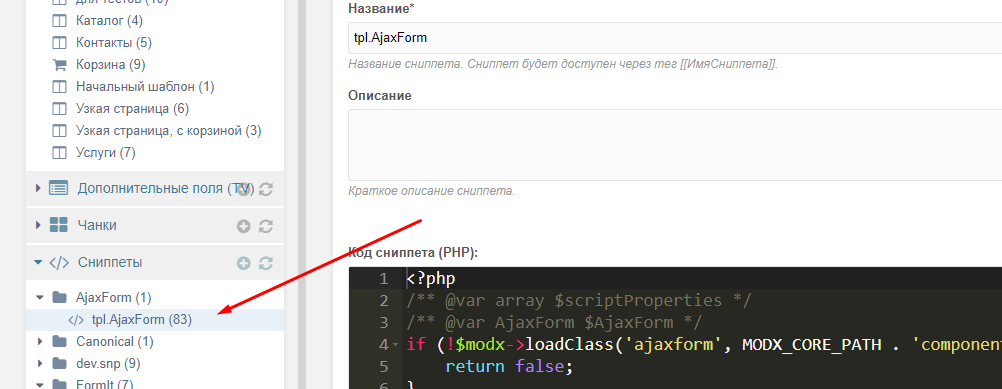Refresh the Чанки section
This screenshot has width=1002, height=389.
[266, 226]
